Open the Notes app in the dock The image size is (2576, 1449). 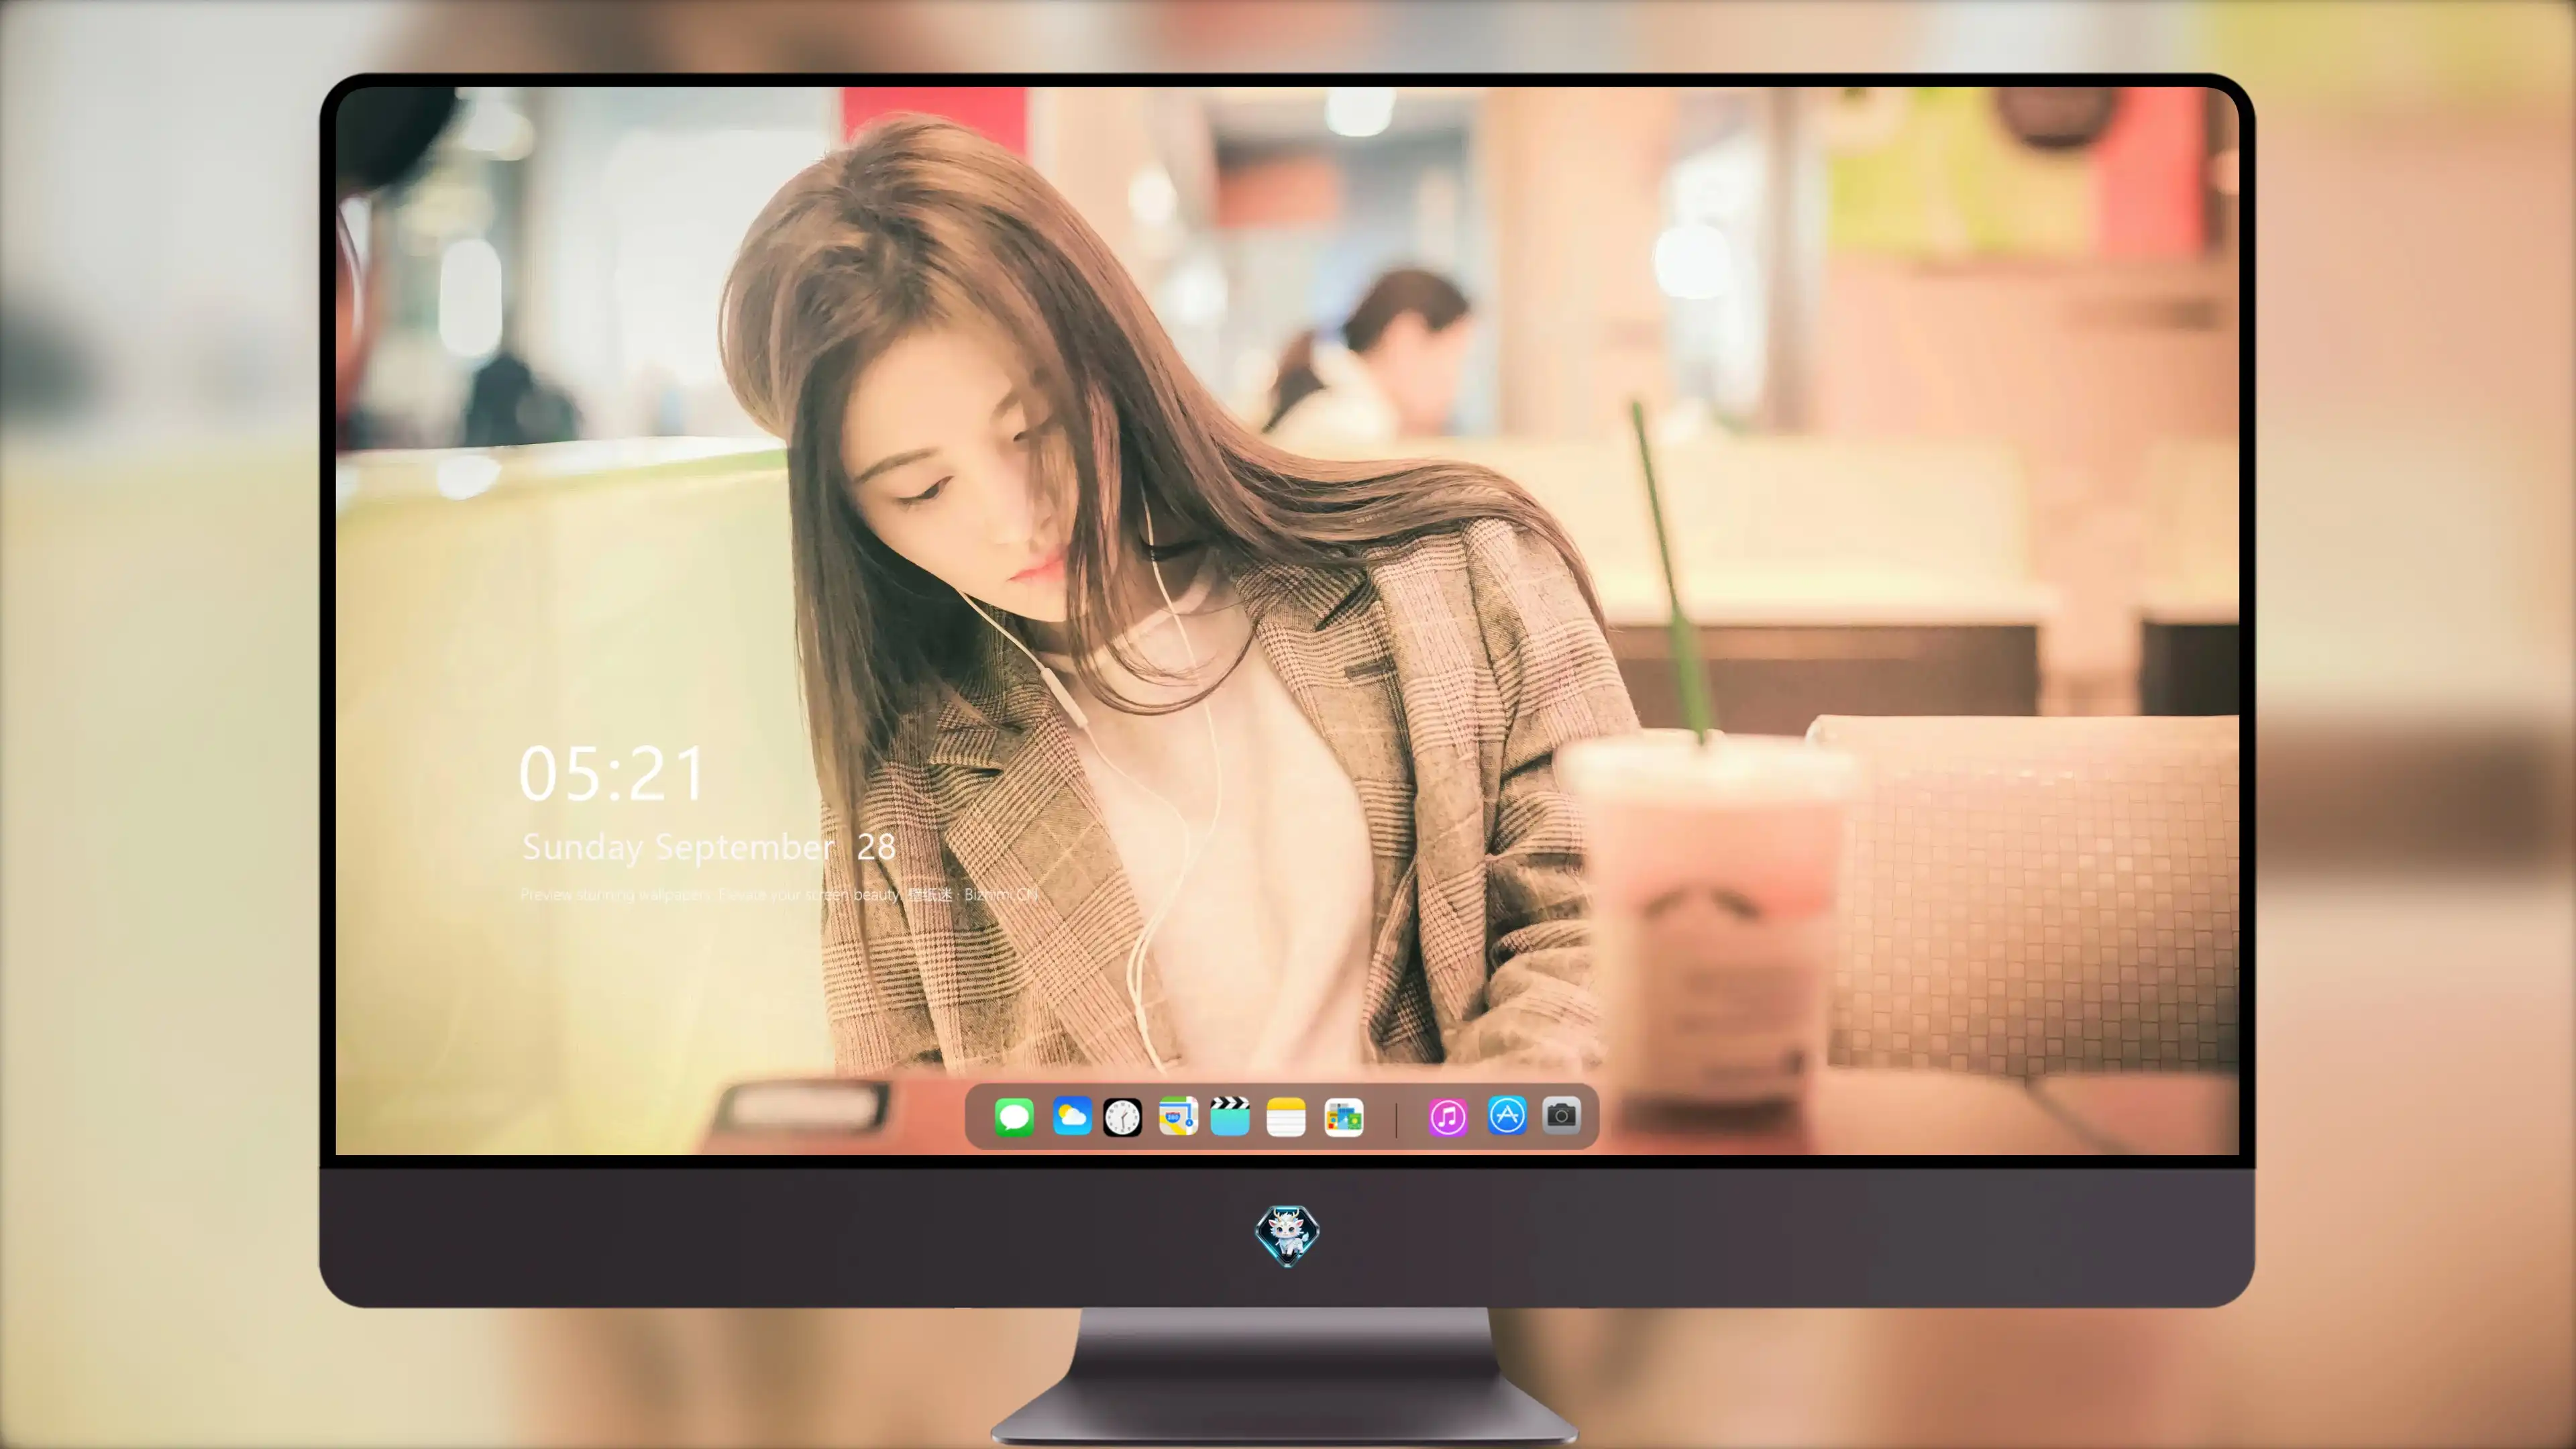tap(1286, 1117)
